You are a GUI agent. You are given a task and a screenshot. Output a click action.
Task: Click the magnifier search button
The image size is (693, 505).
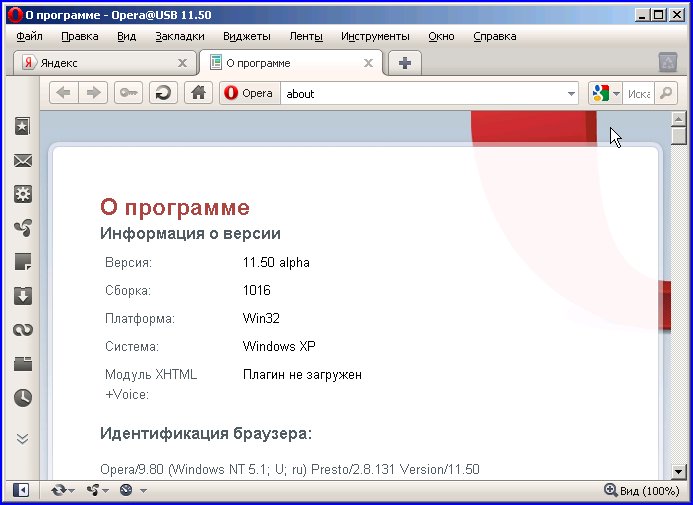pyautogui.click(x=666, y=93)
